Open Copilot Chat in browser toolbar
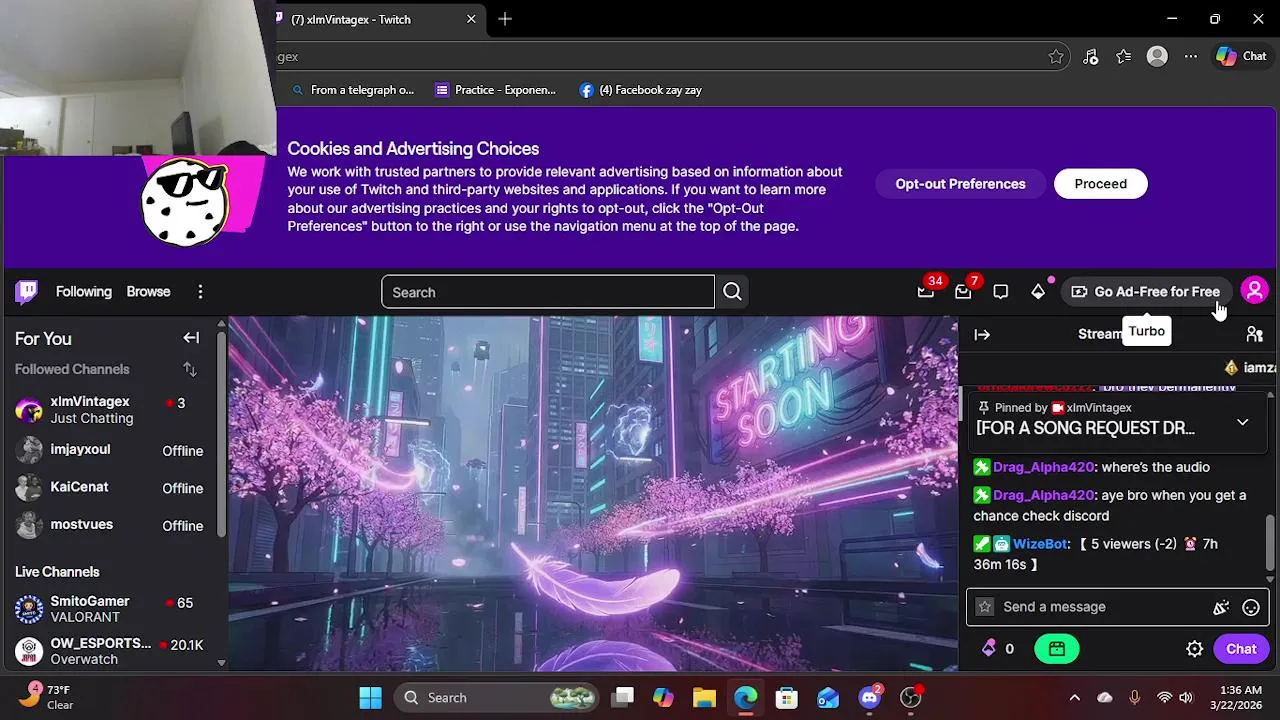The image size is (1280, 720). click(1241, 57)
